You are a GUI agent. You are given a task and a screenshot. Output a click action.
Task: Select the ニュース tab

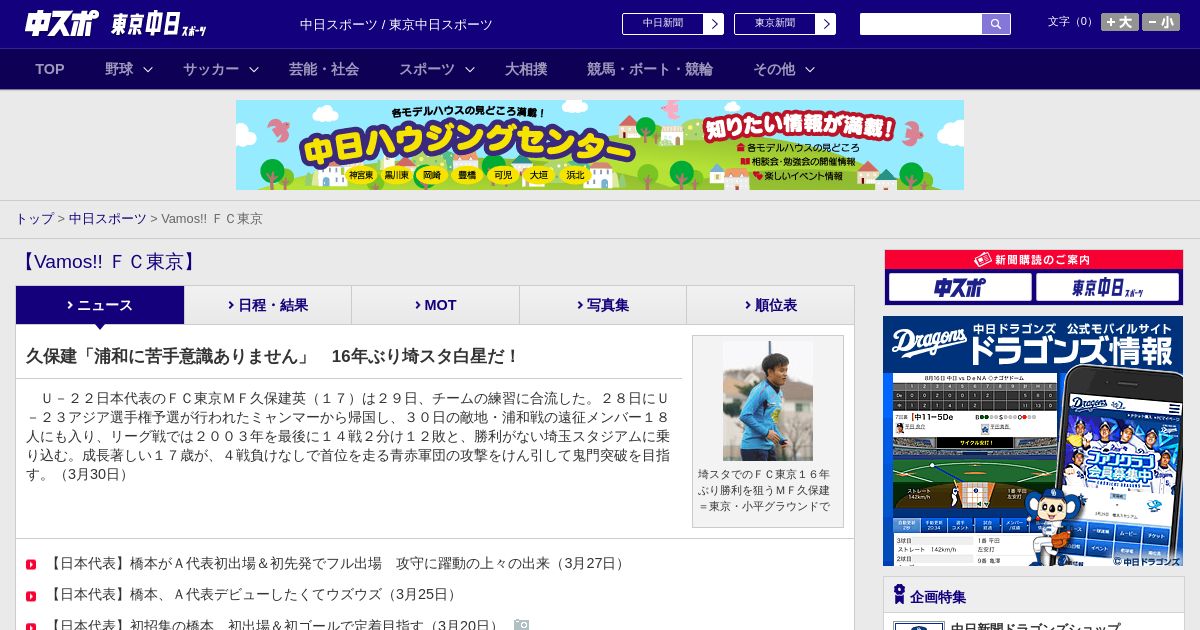(x=100, y=305)
